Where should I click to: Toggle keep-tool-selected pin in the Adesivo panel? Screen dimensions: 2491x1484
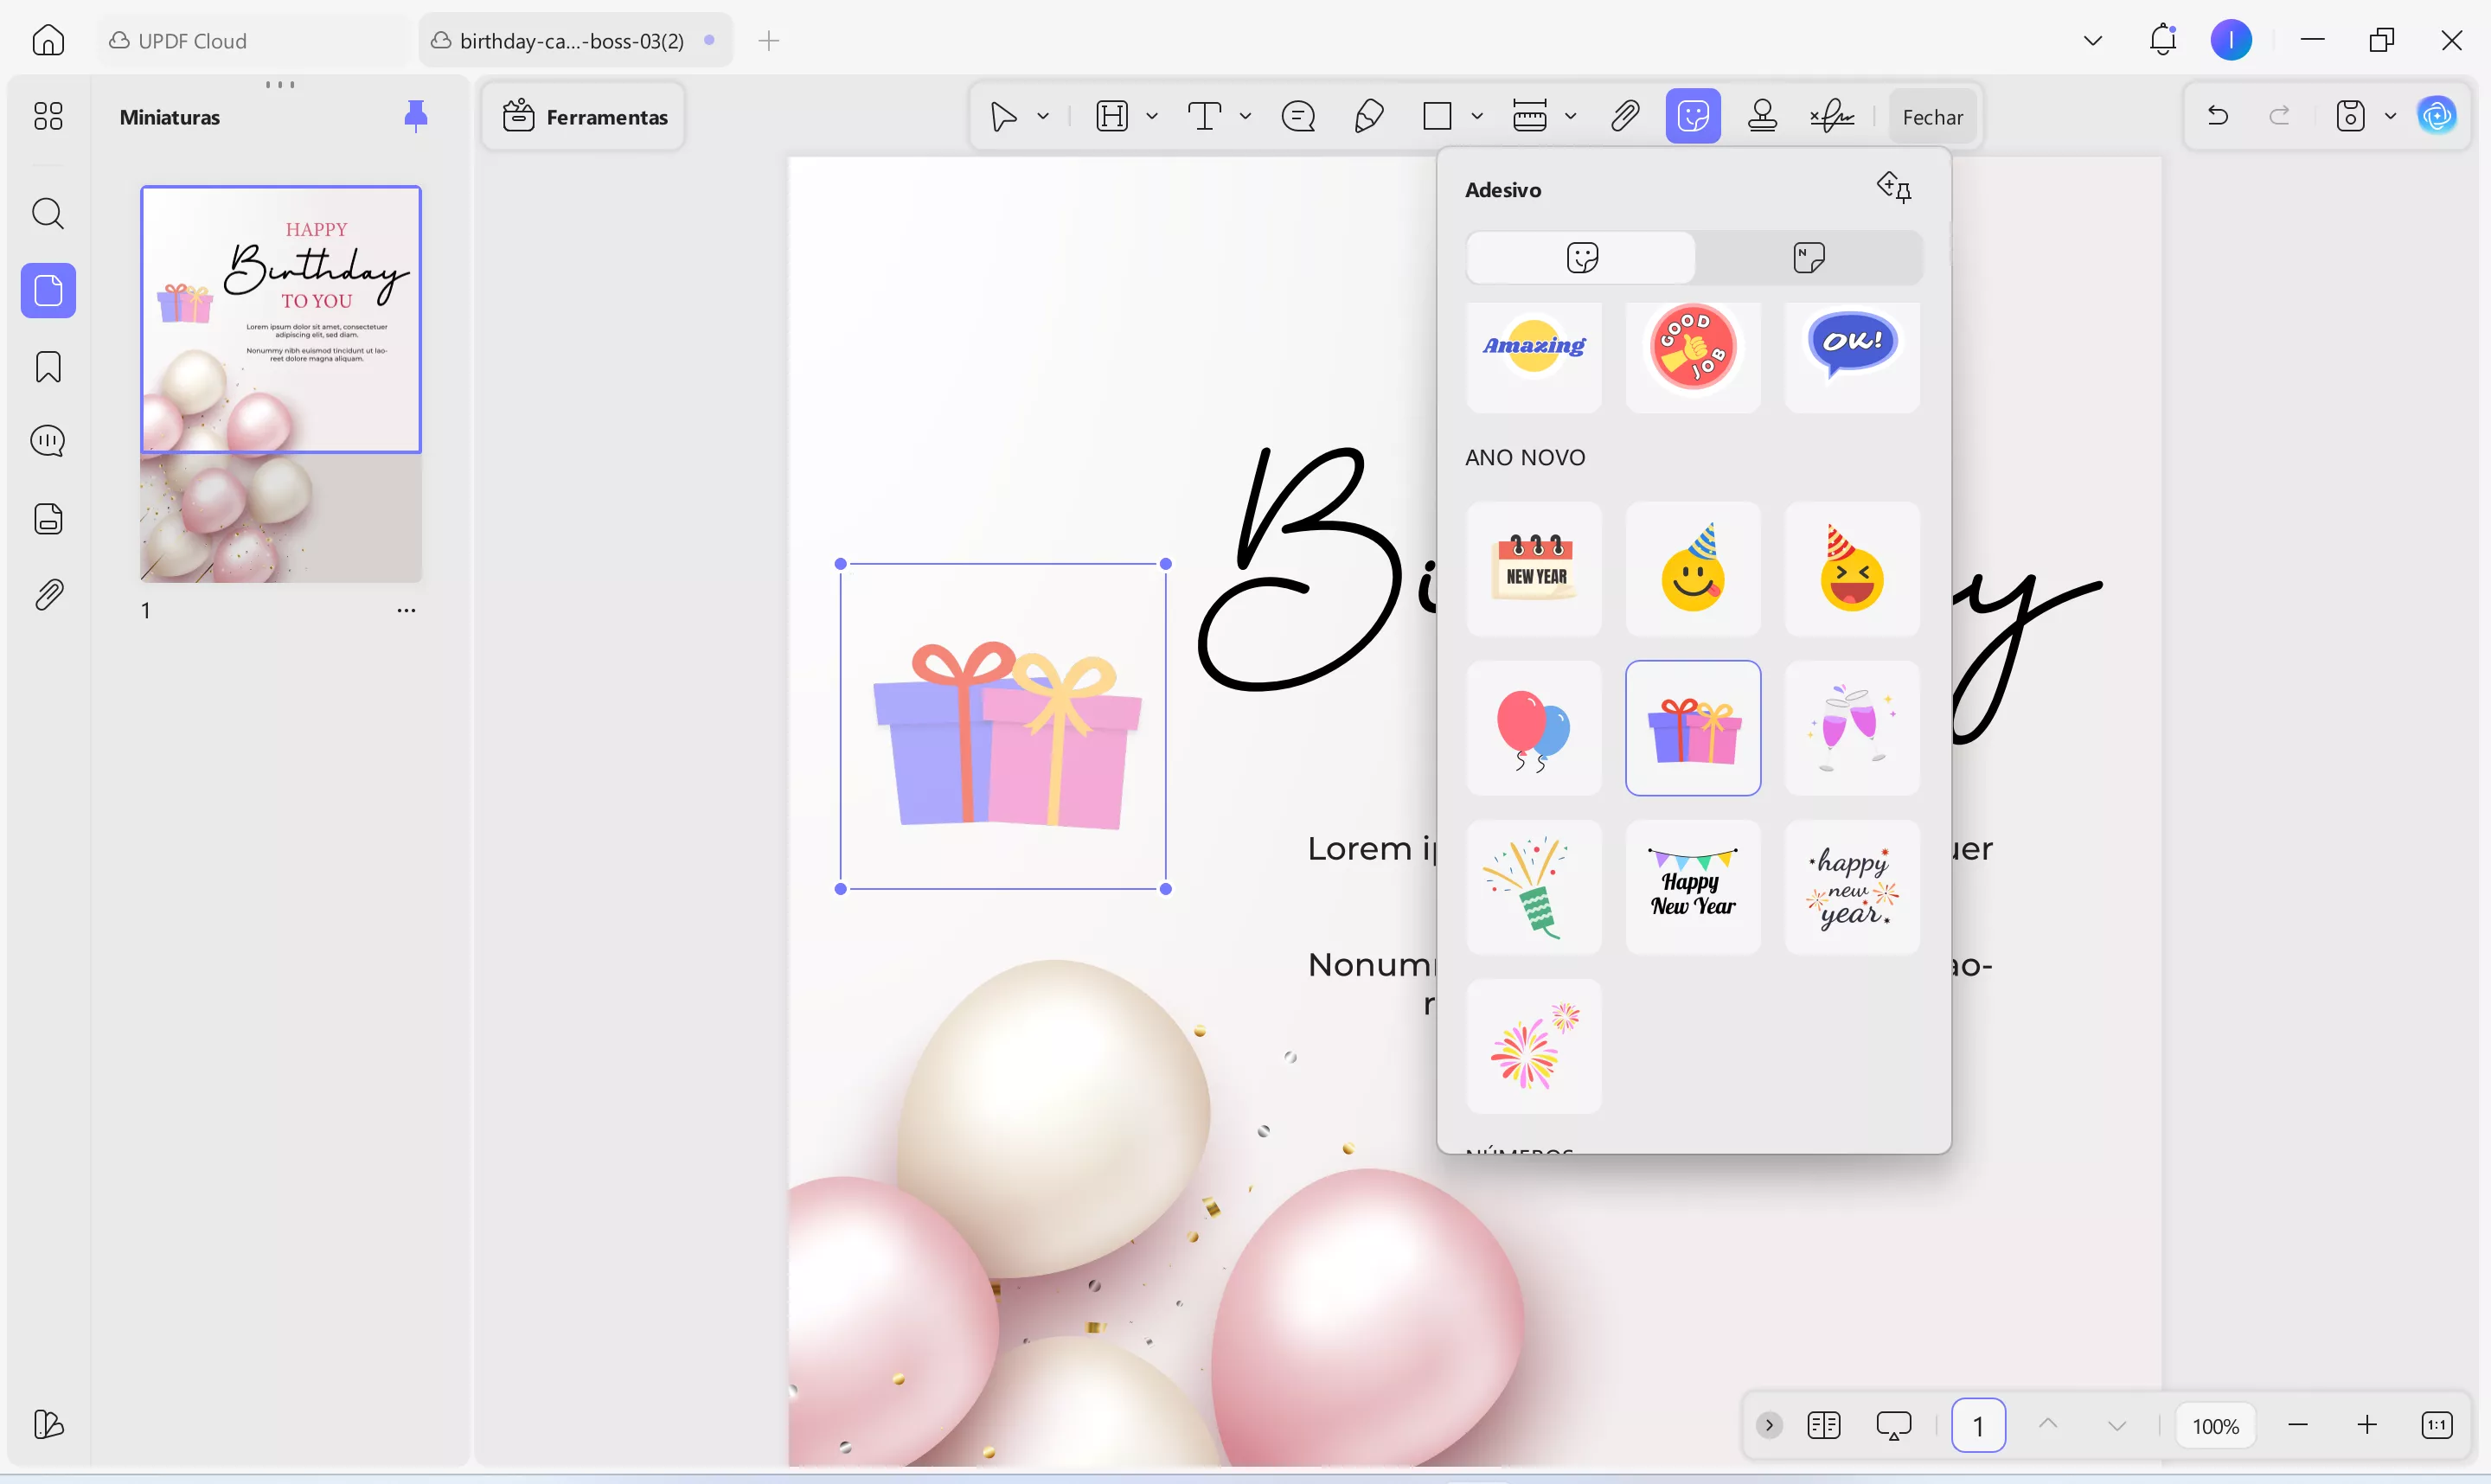(1894, 187)
